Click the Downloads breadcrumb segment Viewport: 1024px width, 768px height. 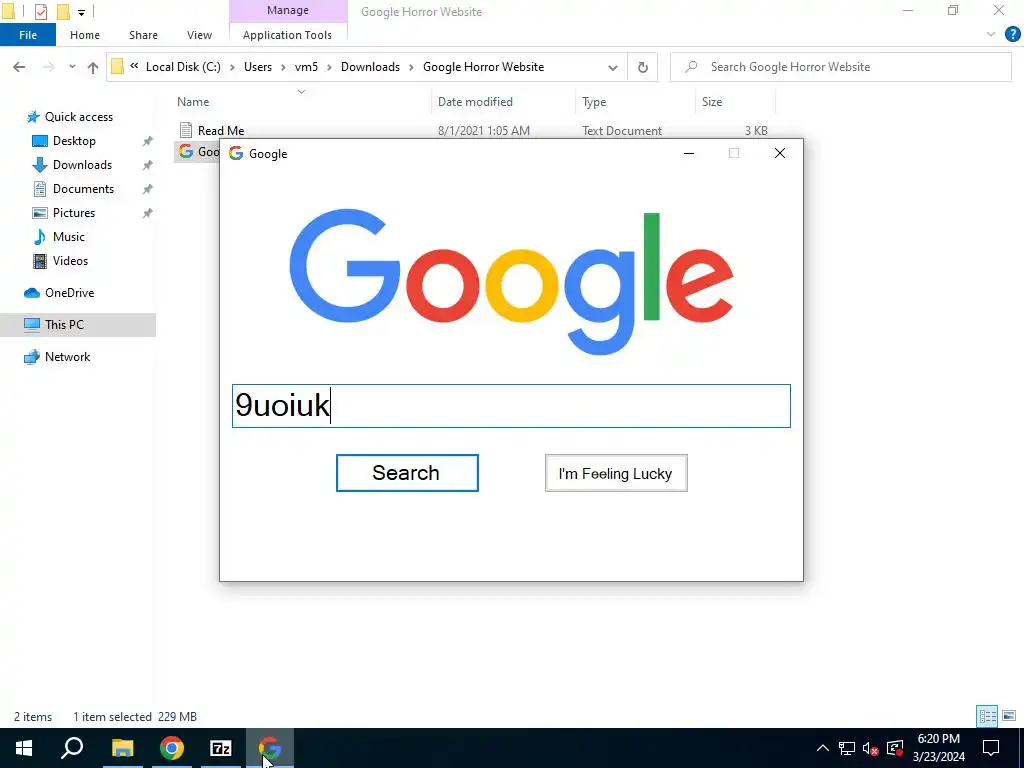(x=370, y=67)
